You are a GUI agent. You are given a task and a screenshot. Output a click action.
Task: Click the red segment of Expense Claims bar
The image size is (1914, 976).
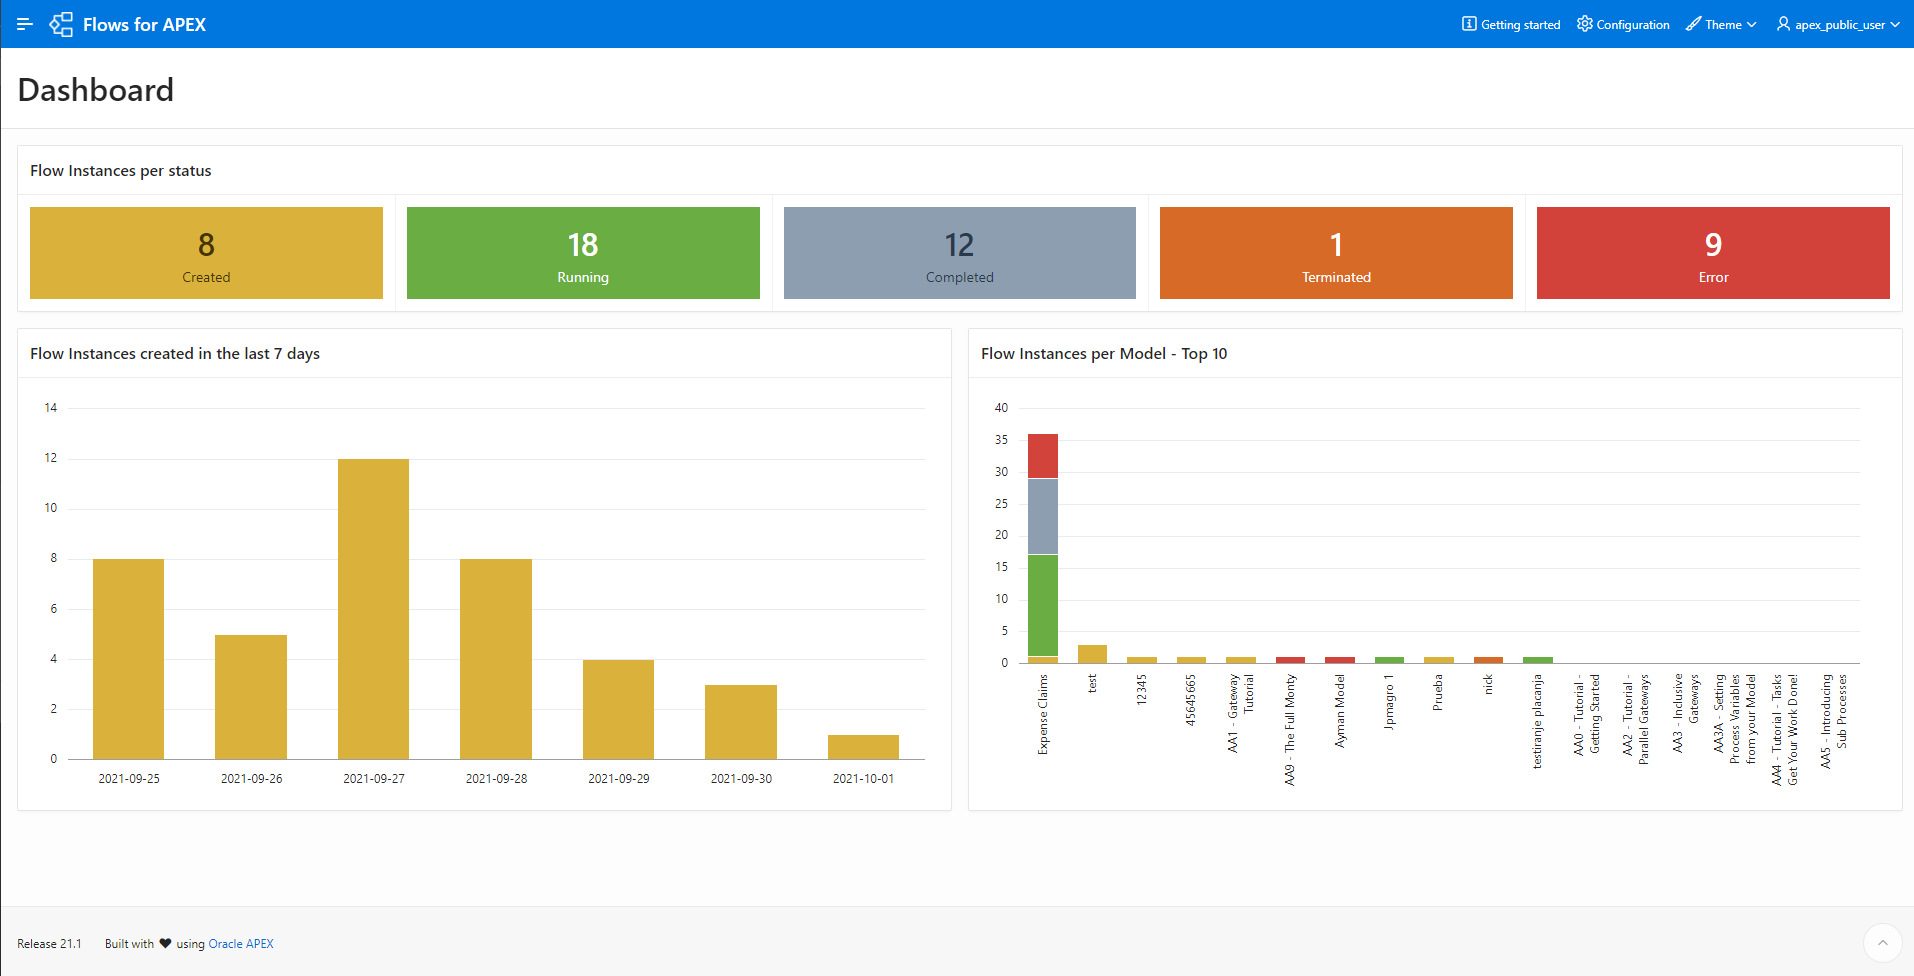click(1043, 456)
